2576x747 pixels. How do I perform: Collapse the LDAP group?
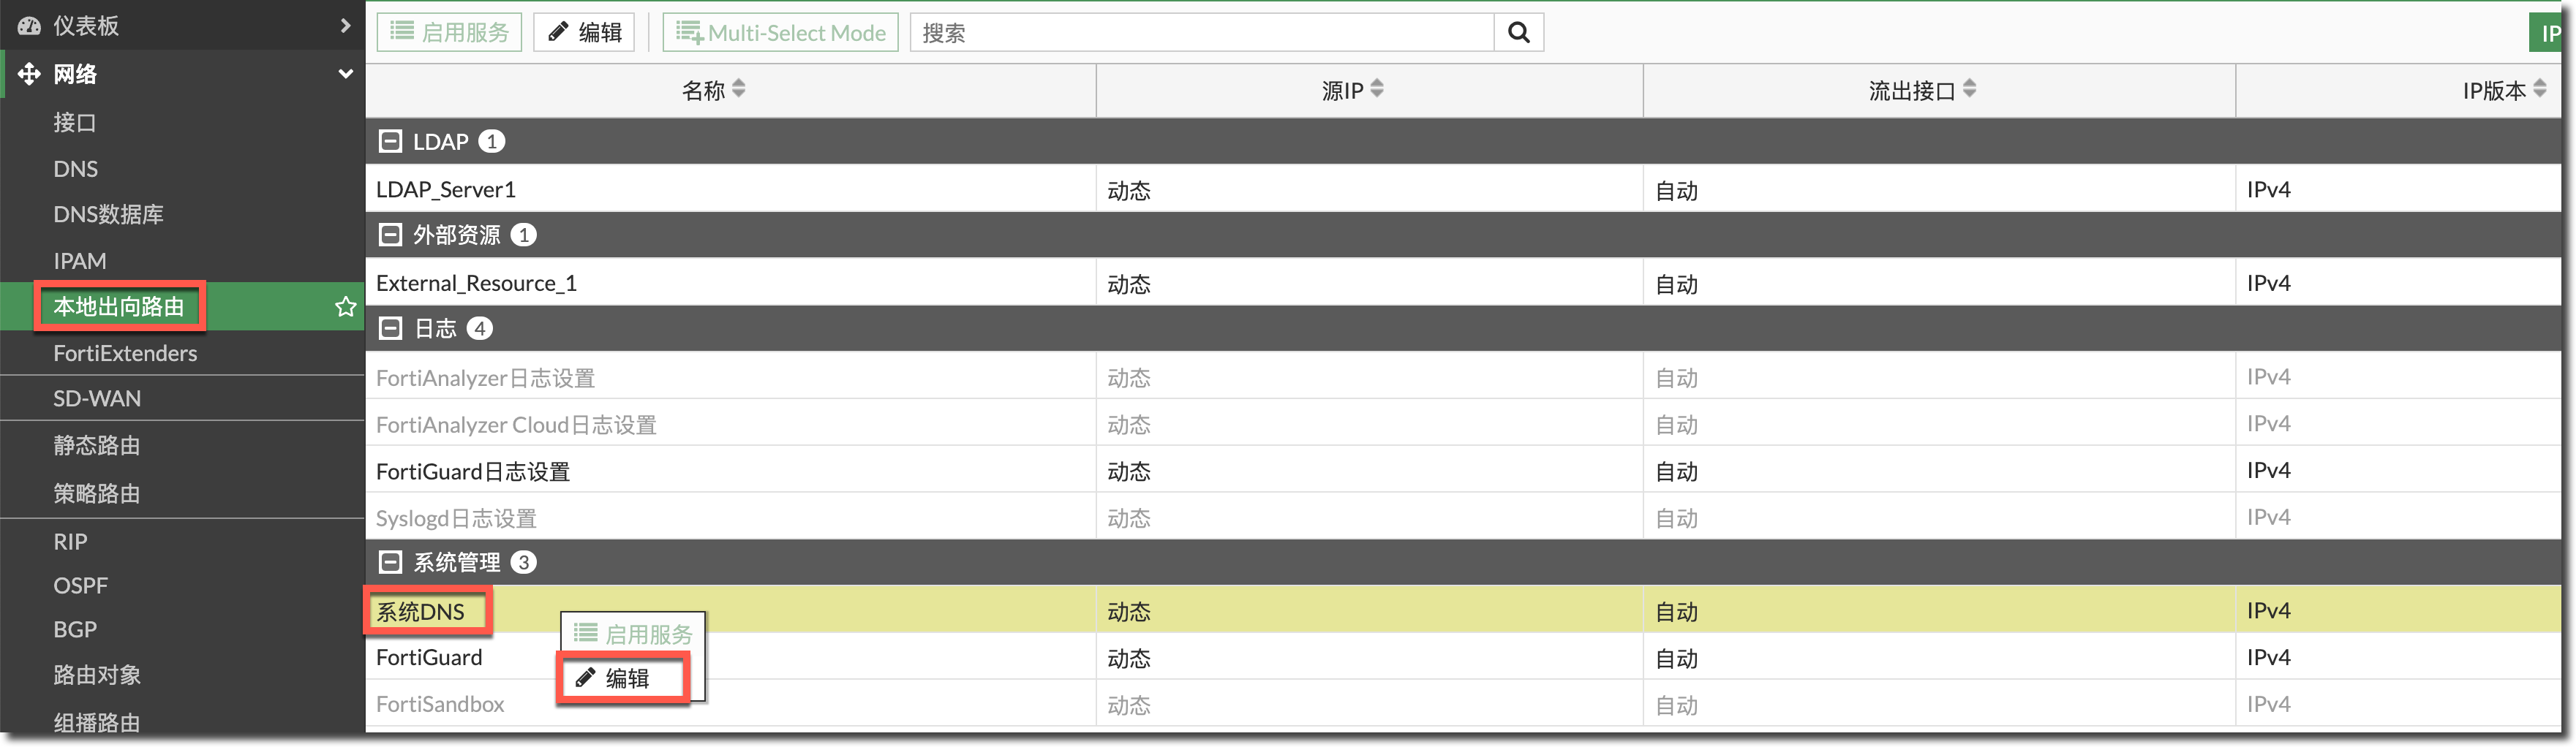(x=390, y=142)
